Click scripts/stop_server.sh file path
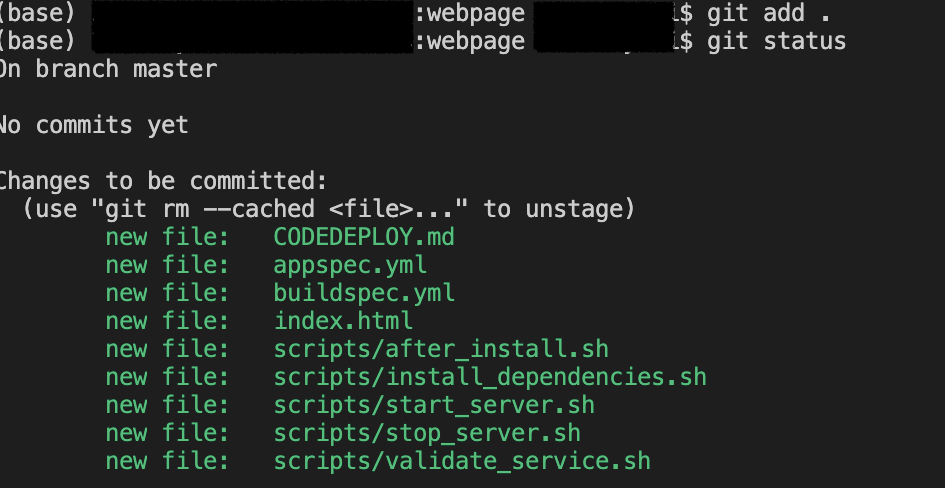The image size is (945, 488). 427,433
